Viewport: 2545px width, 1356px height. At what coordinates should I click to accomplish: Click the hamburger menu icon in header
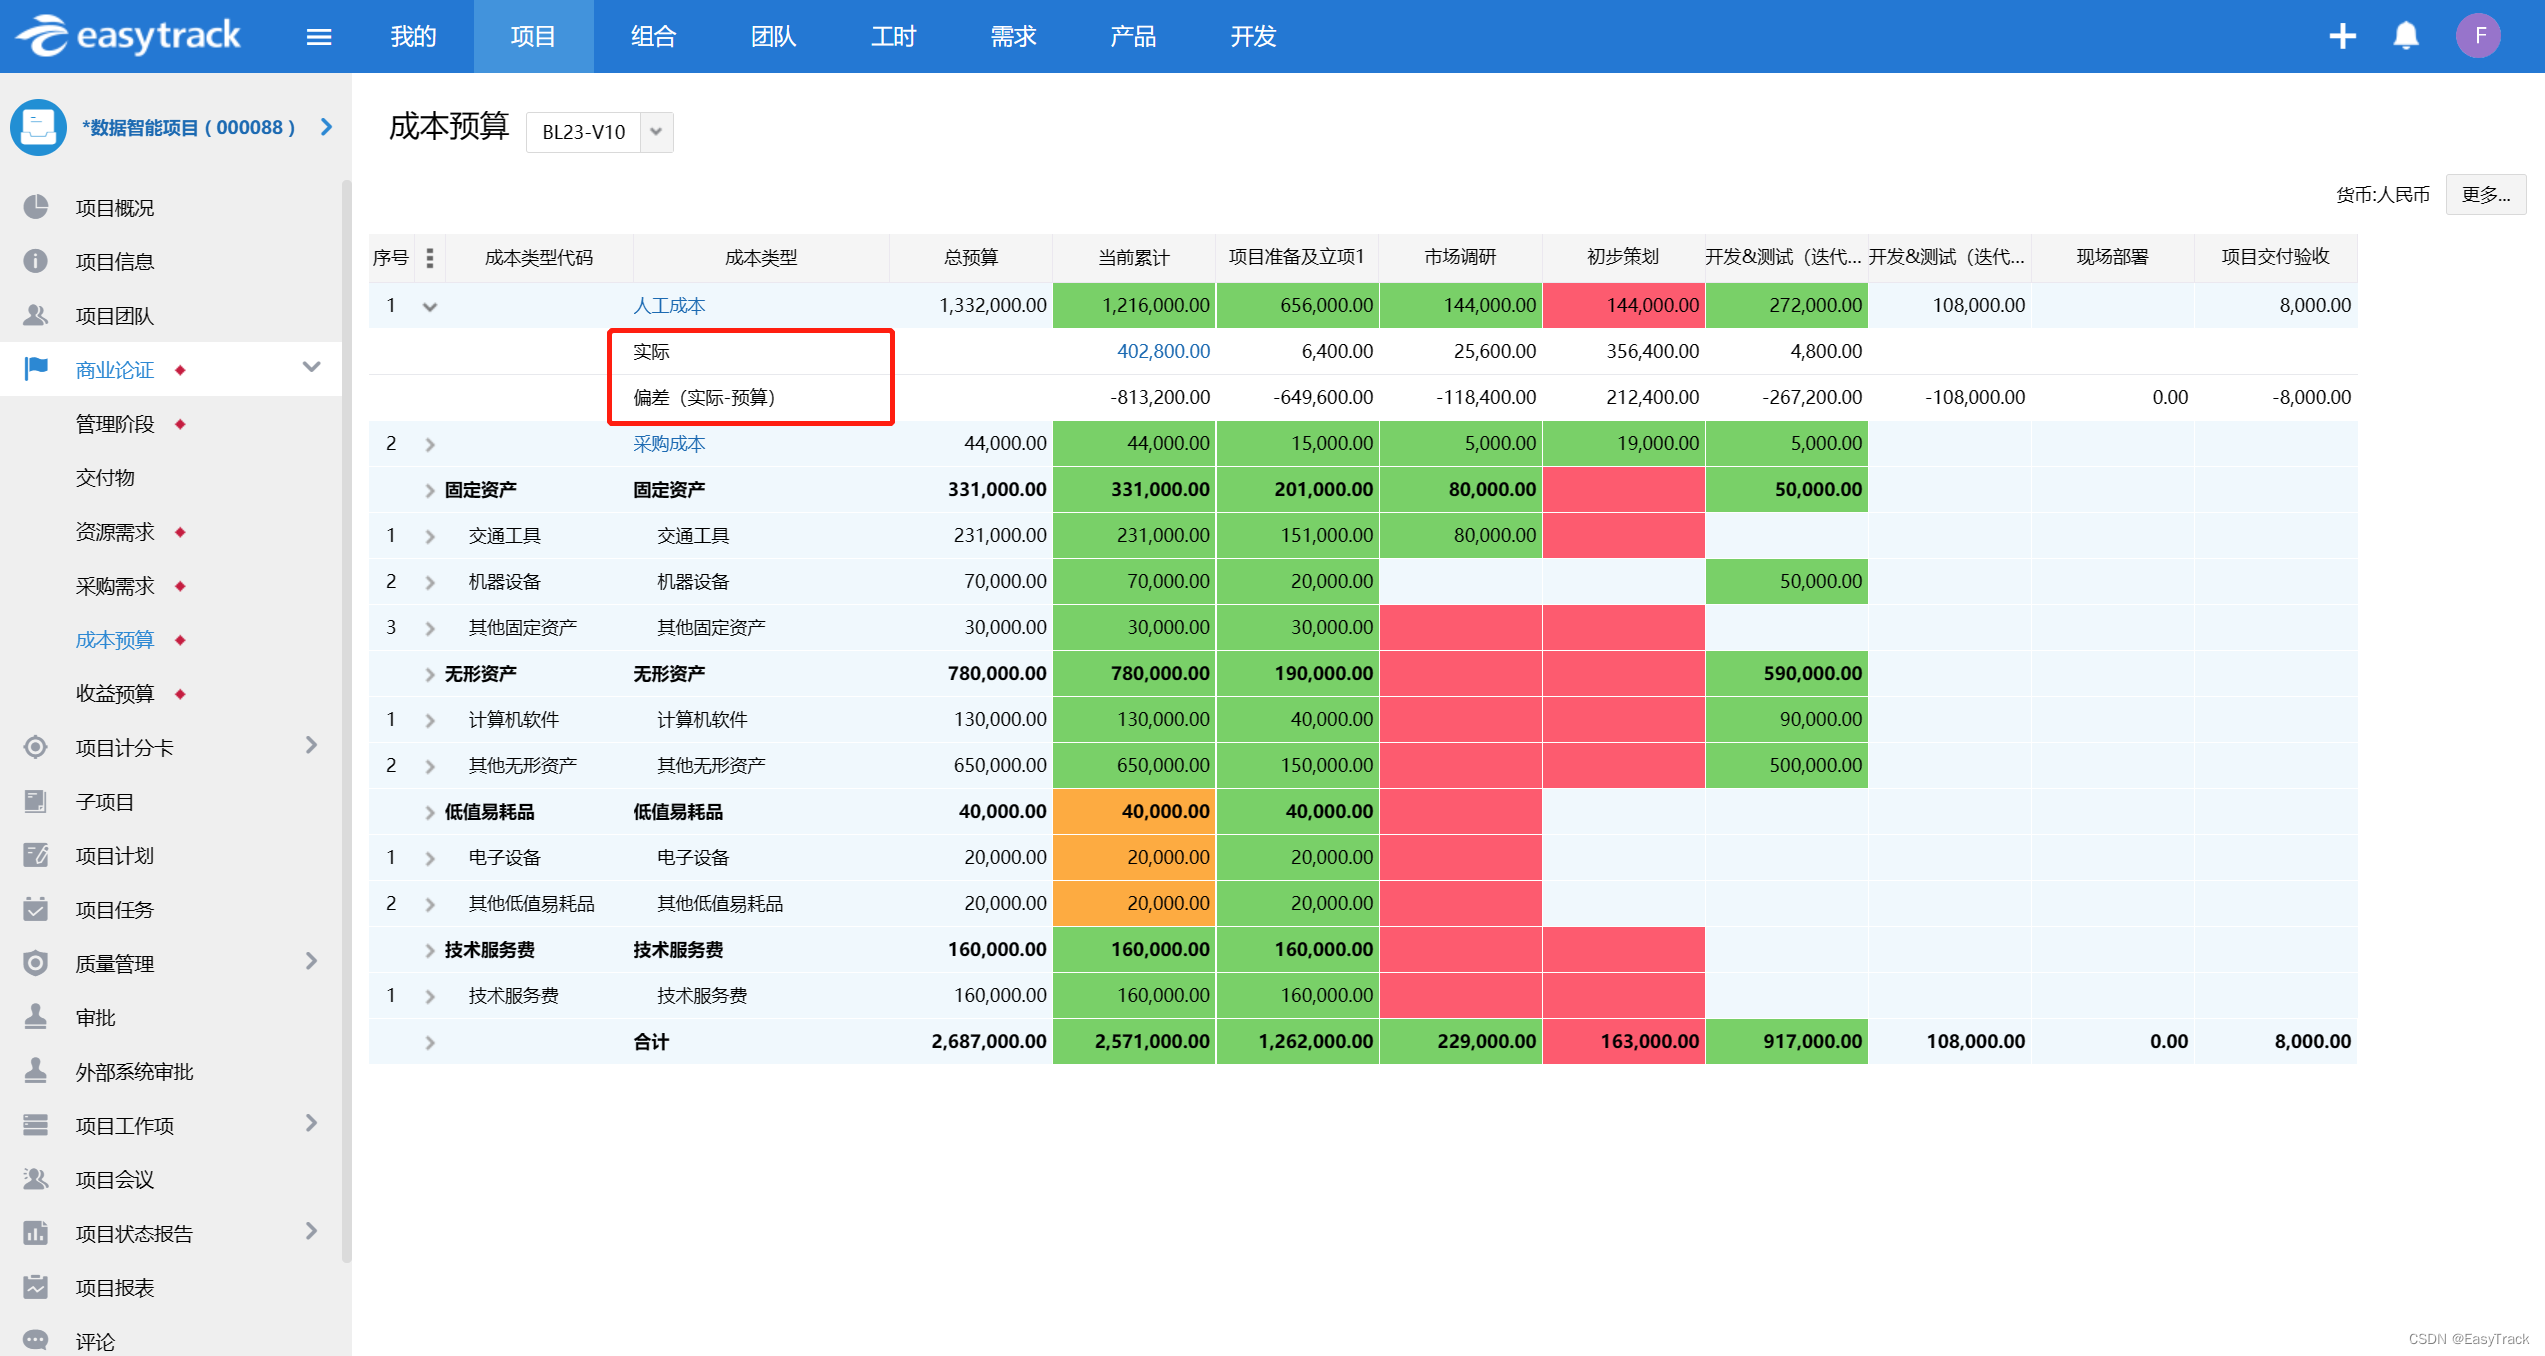tap(319, 37)
